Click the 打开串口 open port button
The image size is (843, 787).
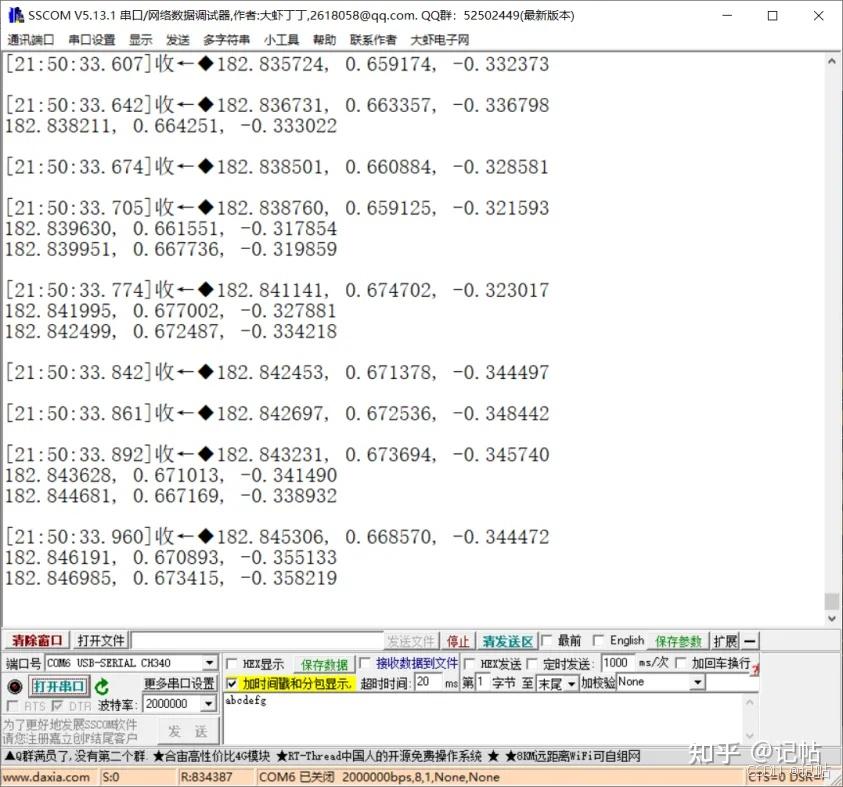pos(58,686)
